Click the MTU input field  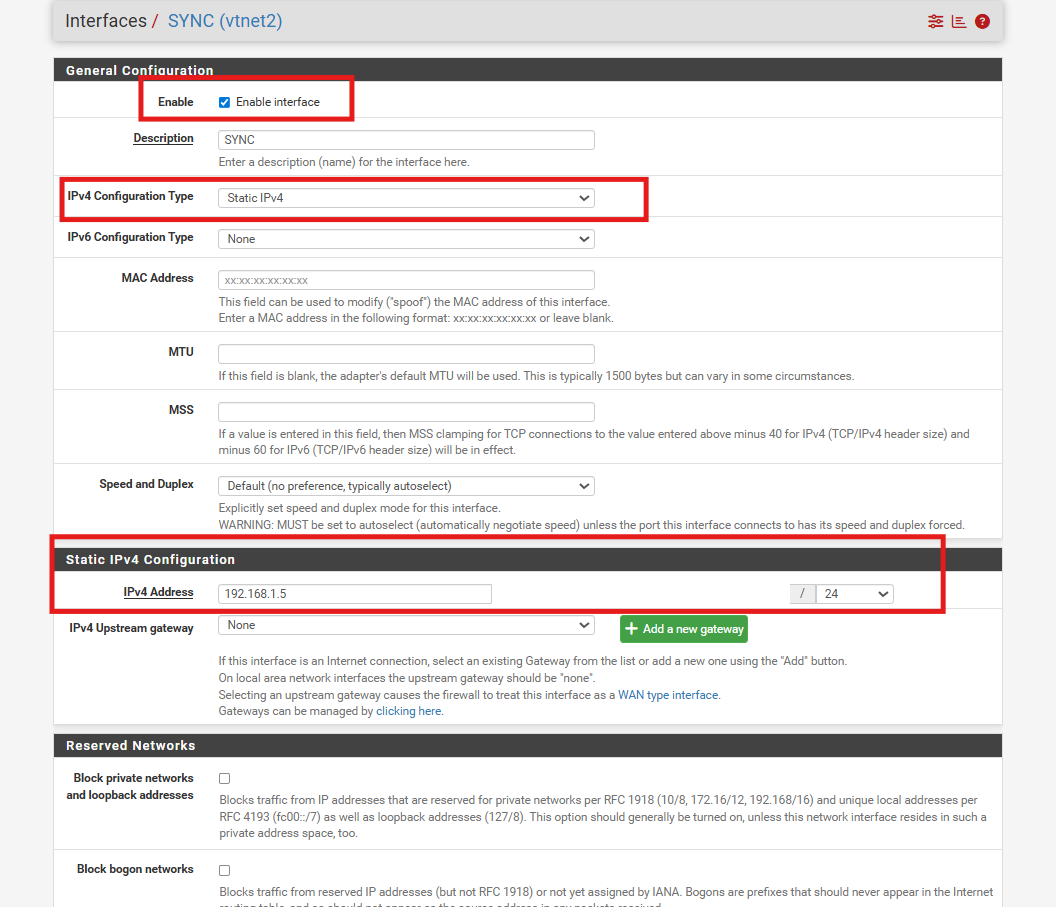[x=406, y=354]
